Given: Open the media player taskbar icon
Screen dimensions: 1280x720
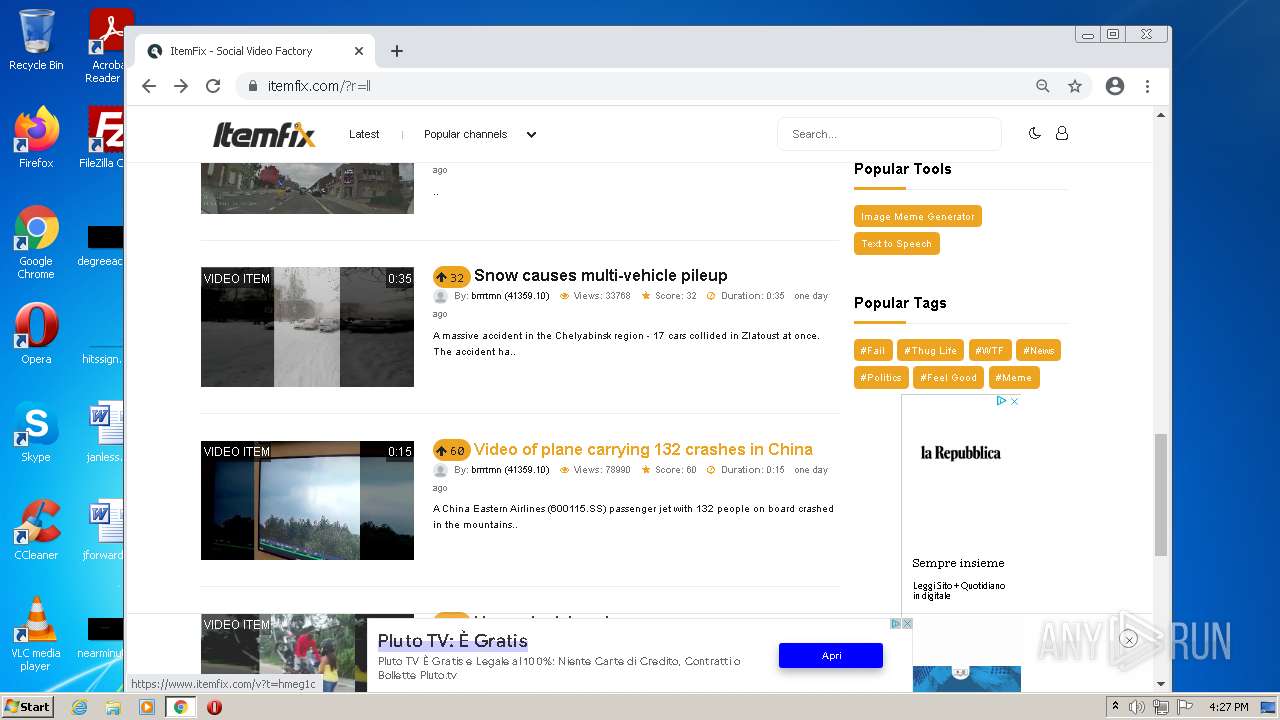Looking at the screenshot, I should [147, 707].
